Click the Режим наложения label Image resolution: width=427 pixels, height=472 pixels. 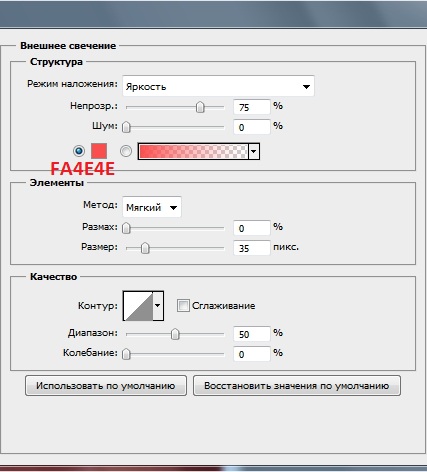(72, 84)
